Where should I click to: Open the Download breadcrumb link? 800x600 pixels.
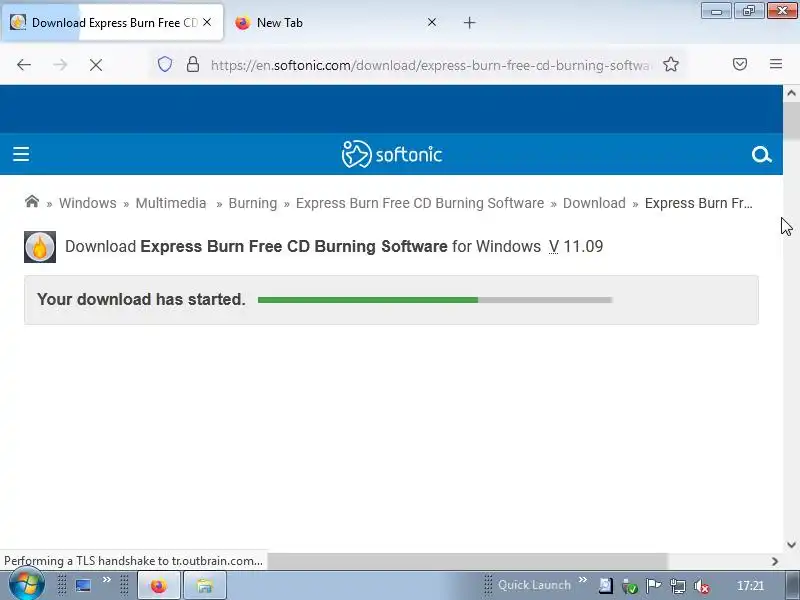[594, 203]
